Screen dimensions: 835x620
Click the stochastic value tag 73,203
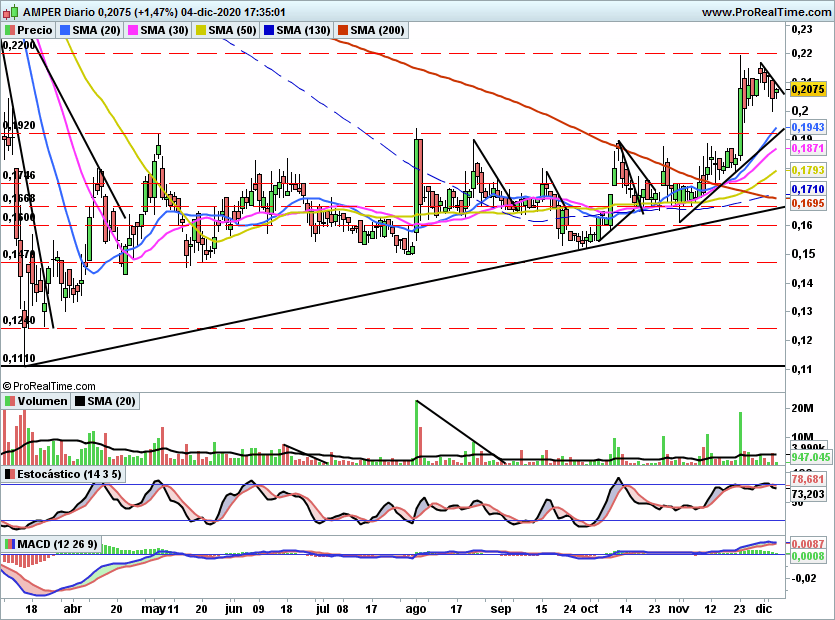(x=808, y=494)
